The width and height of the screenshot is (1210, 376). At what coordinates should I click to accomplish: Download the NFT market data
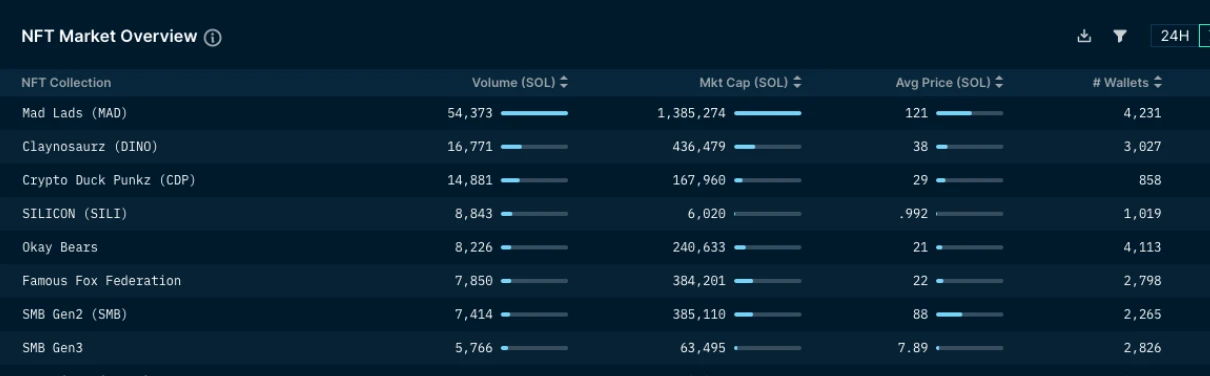coord(1084,37)
